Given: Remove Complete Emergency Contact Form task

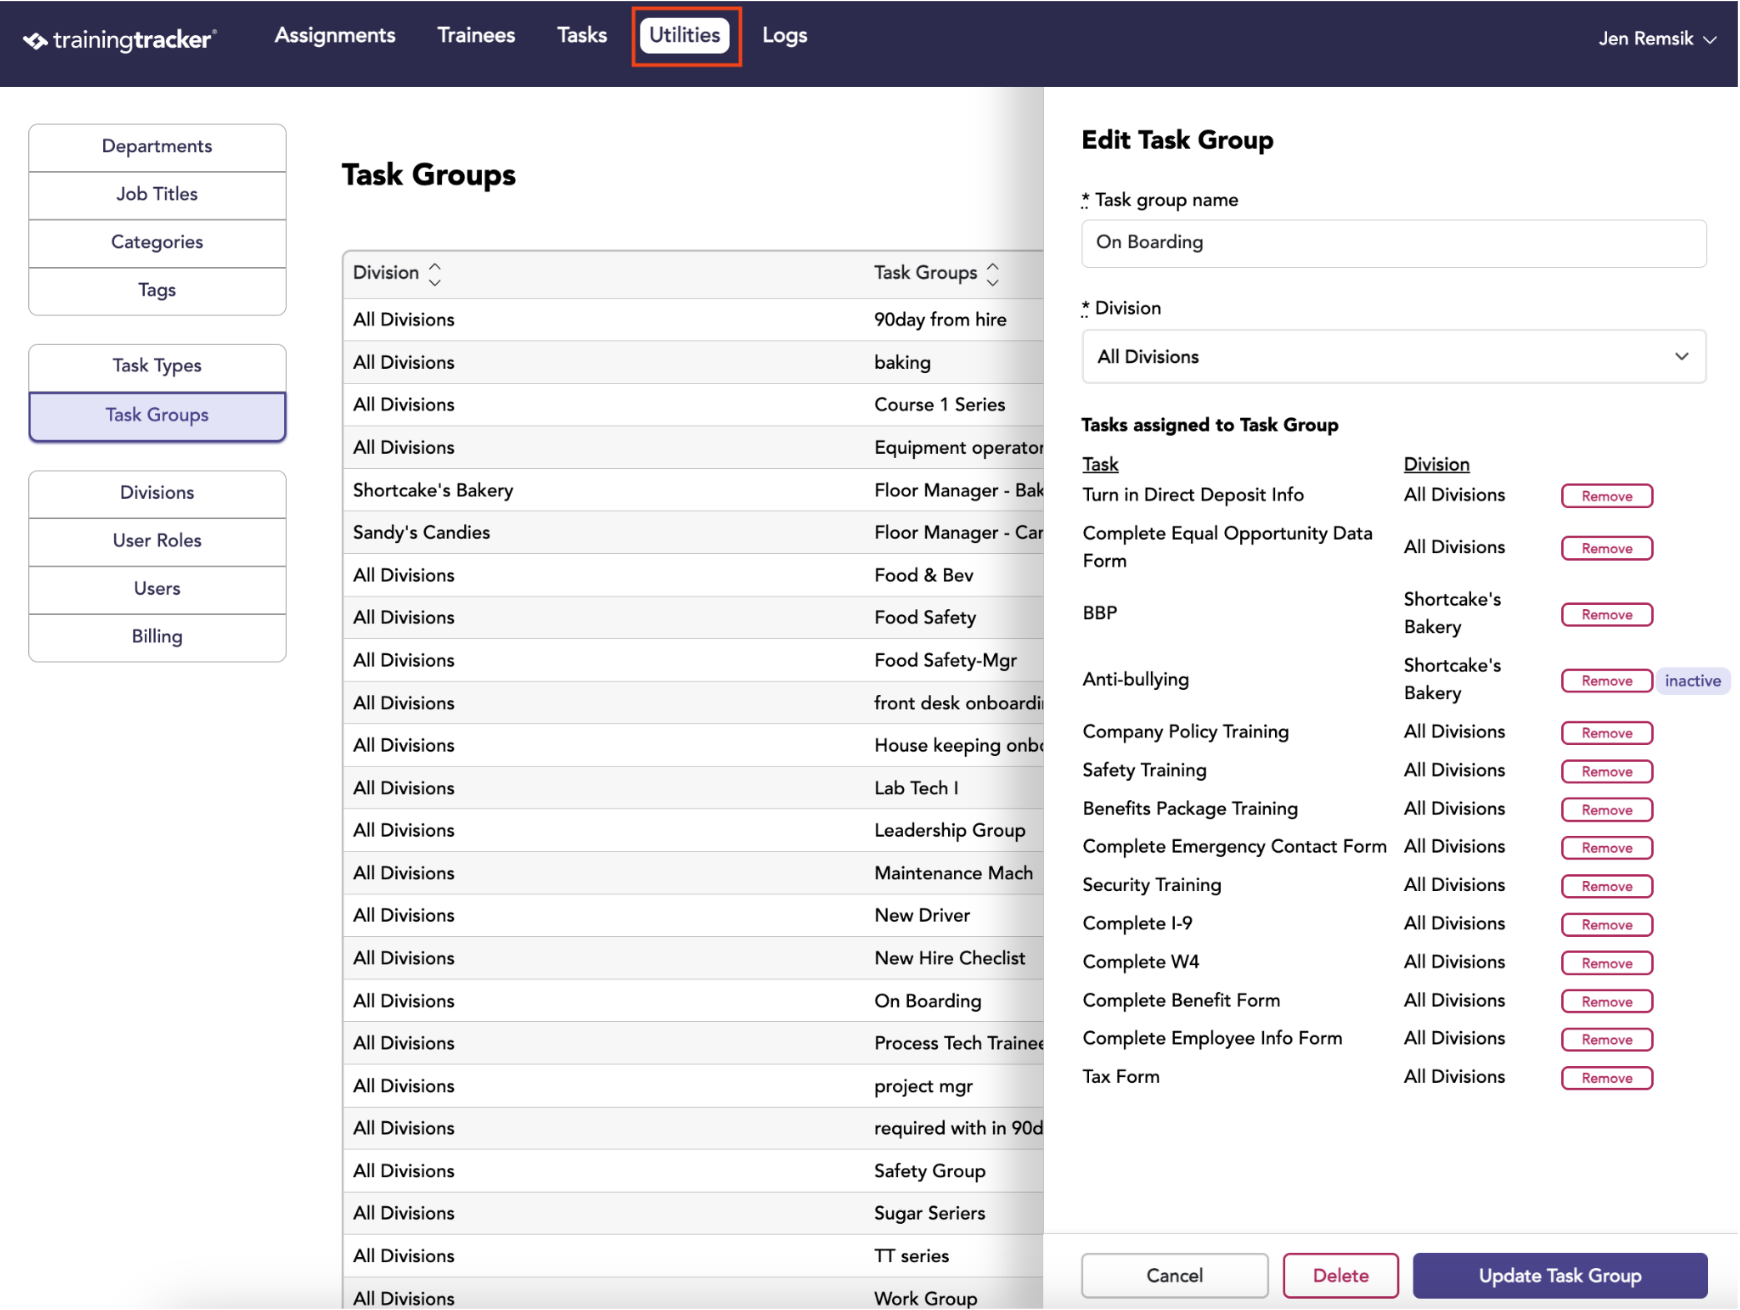Looking at the screenshot, I should tap(1606, 848).
